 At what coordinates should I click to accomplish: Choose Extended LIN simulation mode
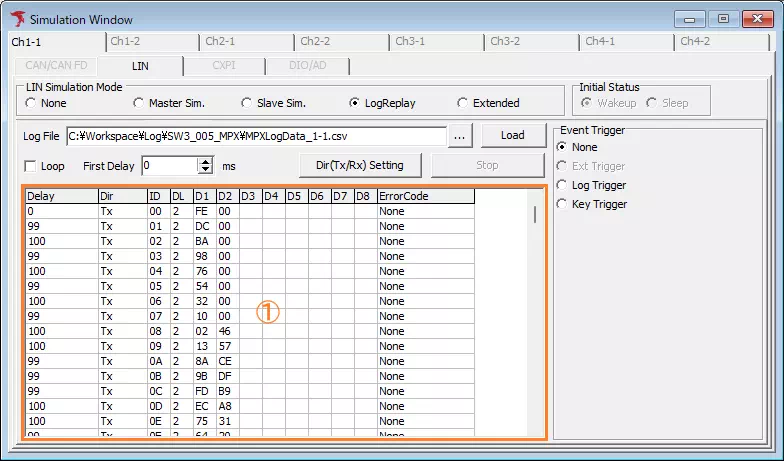(462, 103)
